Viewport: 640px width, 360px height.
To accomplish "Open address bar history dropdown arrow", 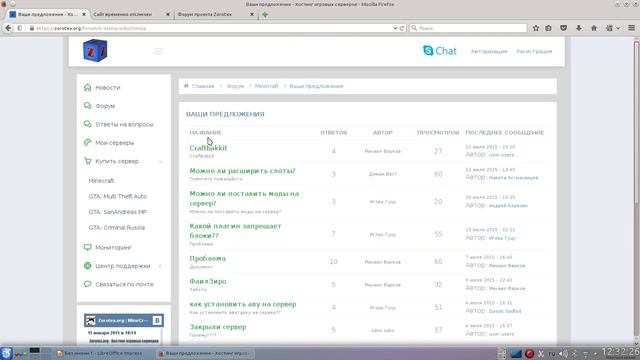I will pos(395,28).
